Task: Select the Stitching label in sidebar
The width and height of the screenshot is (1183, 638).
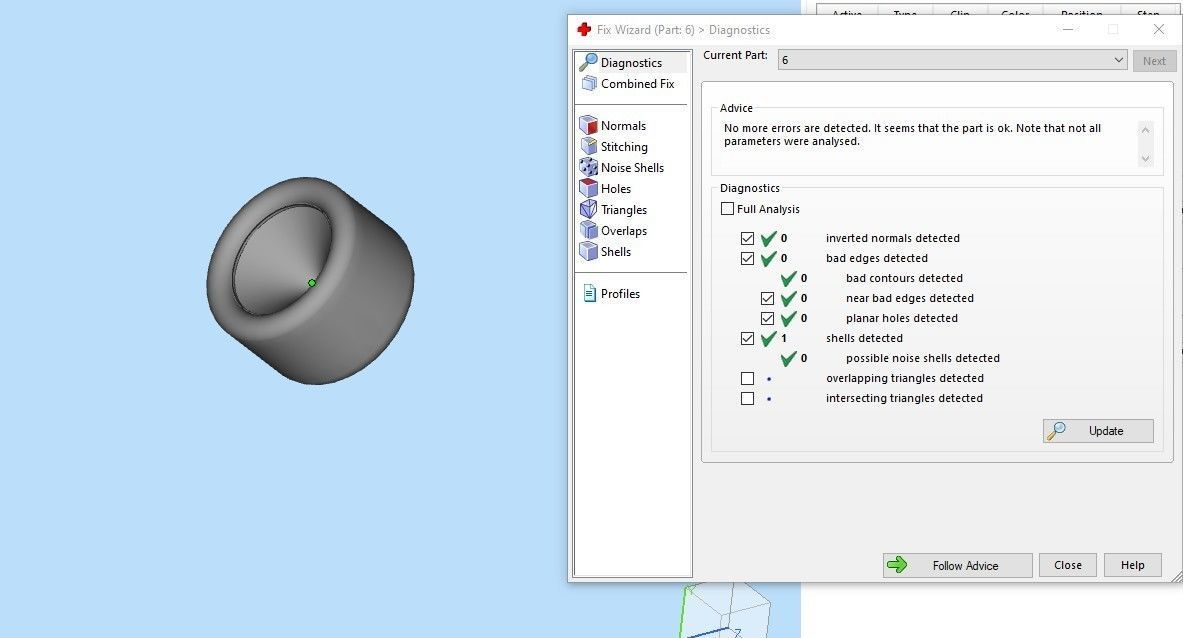Action: pos(624,147)
